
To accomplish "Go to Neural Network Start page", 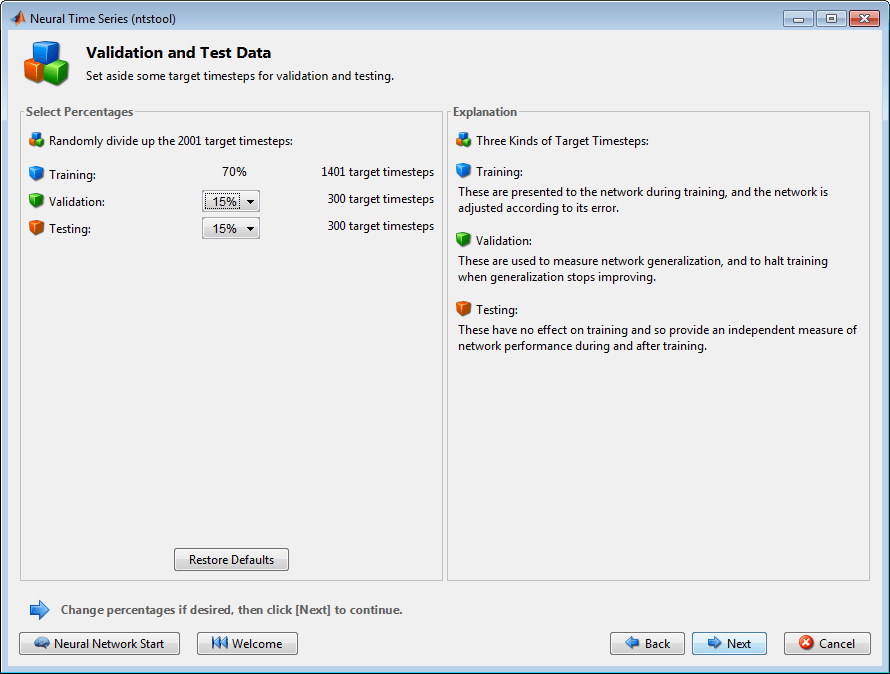I will [99, 643].
